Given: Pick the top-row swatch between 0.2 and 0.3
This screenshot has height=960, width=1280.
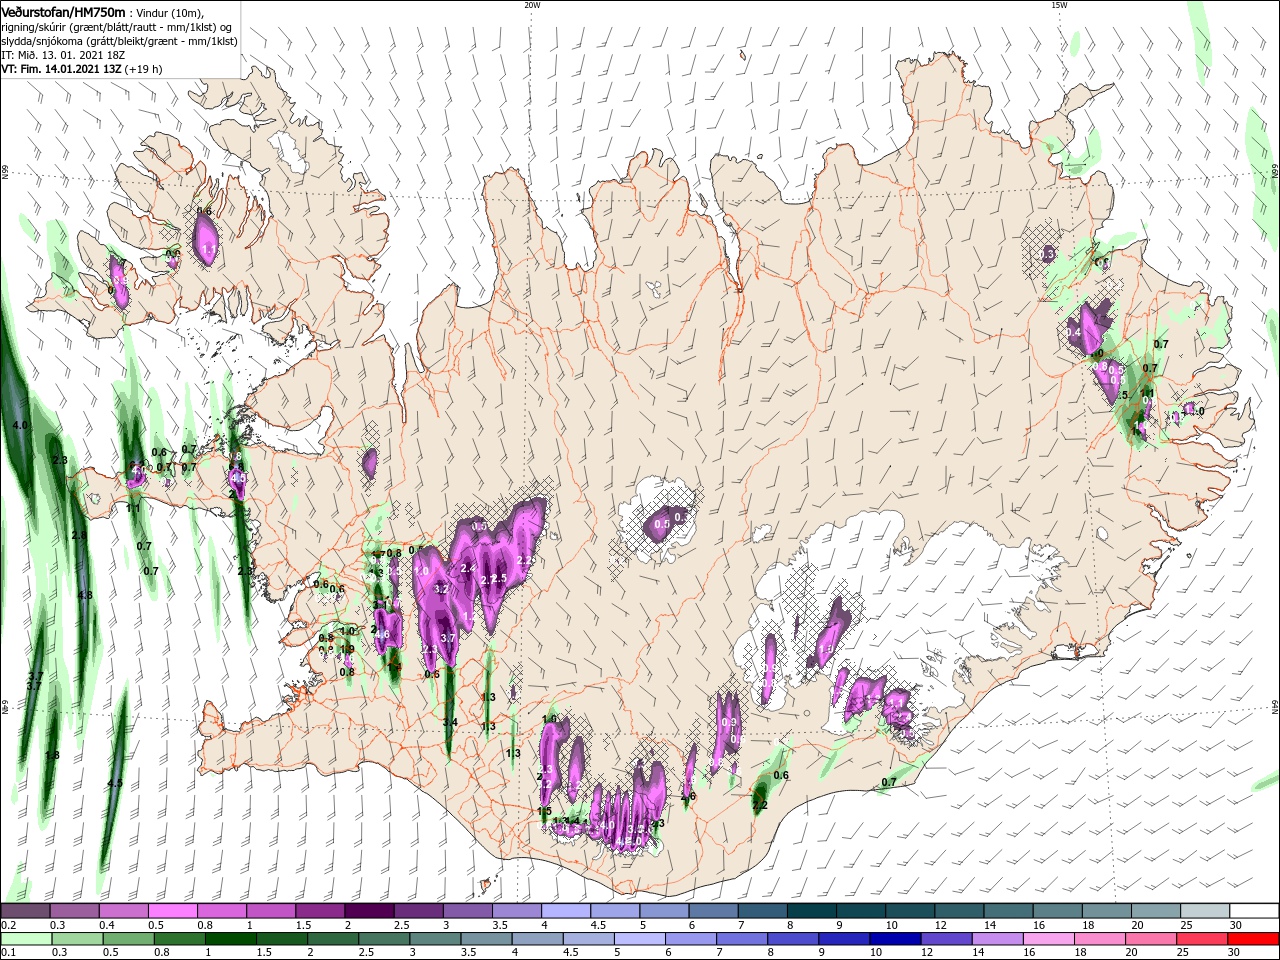Looking at the screenshot, I should click(x=25, y=911).
